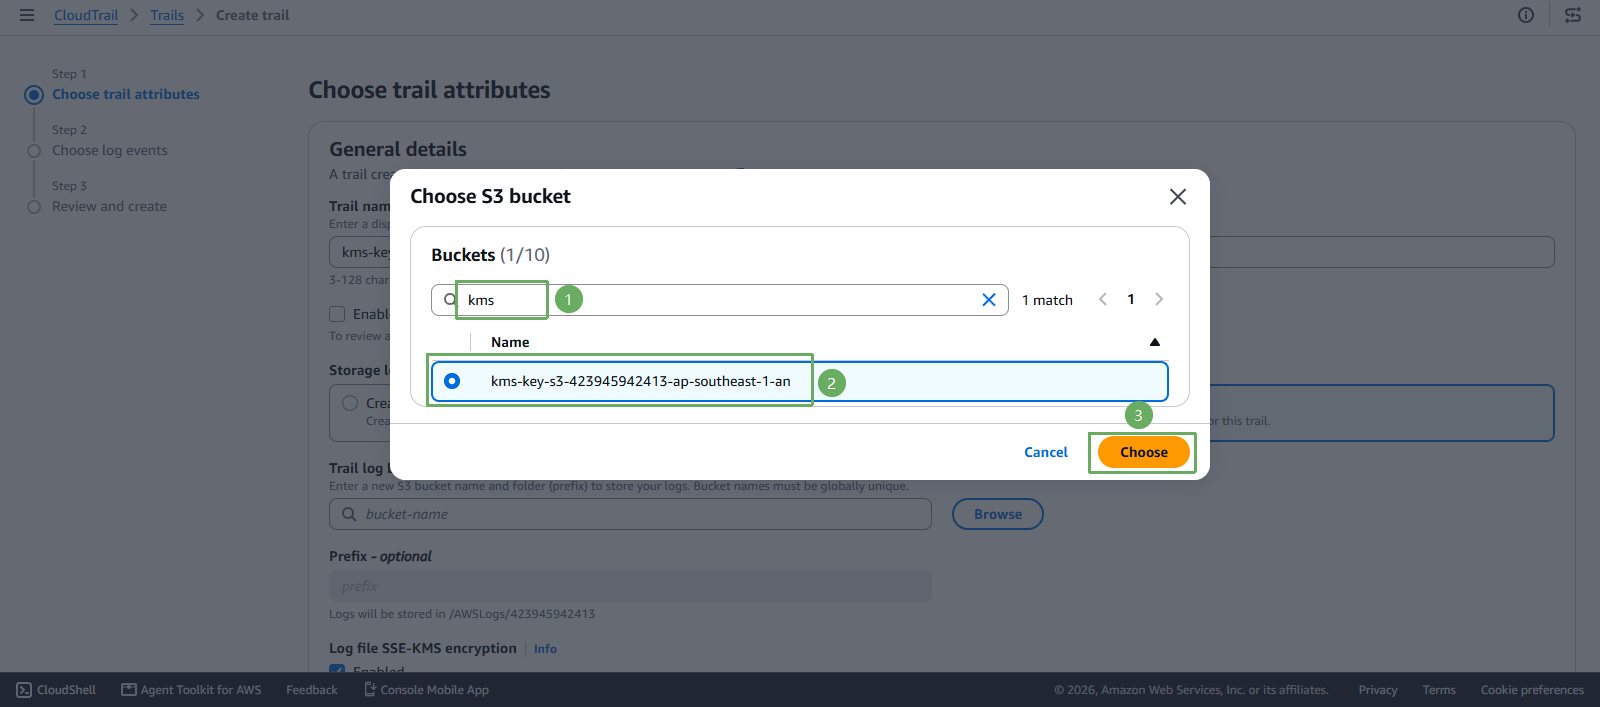The width and height of the screenshot is (1600, 707).
Task: Click Review and create step label
Action: click(x=110, y=206)
